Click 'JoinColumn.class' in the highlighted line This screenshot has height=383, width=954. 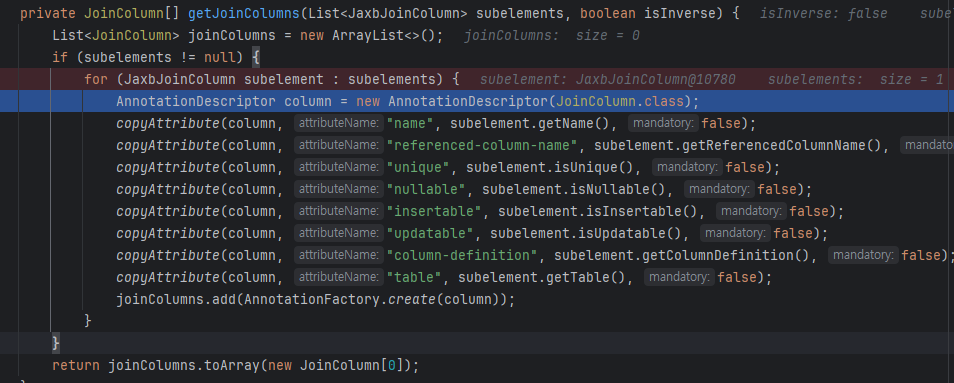point(620,102)
